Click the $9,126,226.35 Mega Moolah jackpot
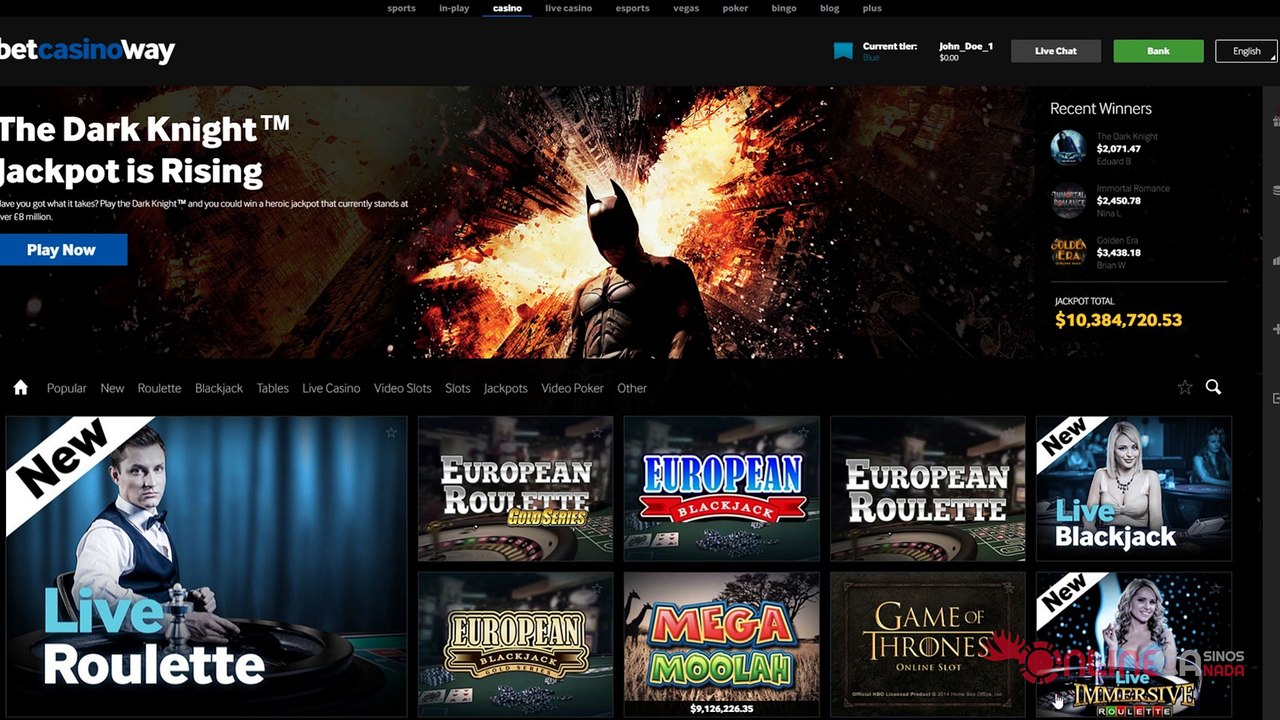 point(721,709)
